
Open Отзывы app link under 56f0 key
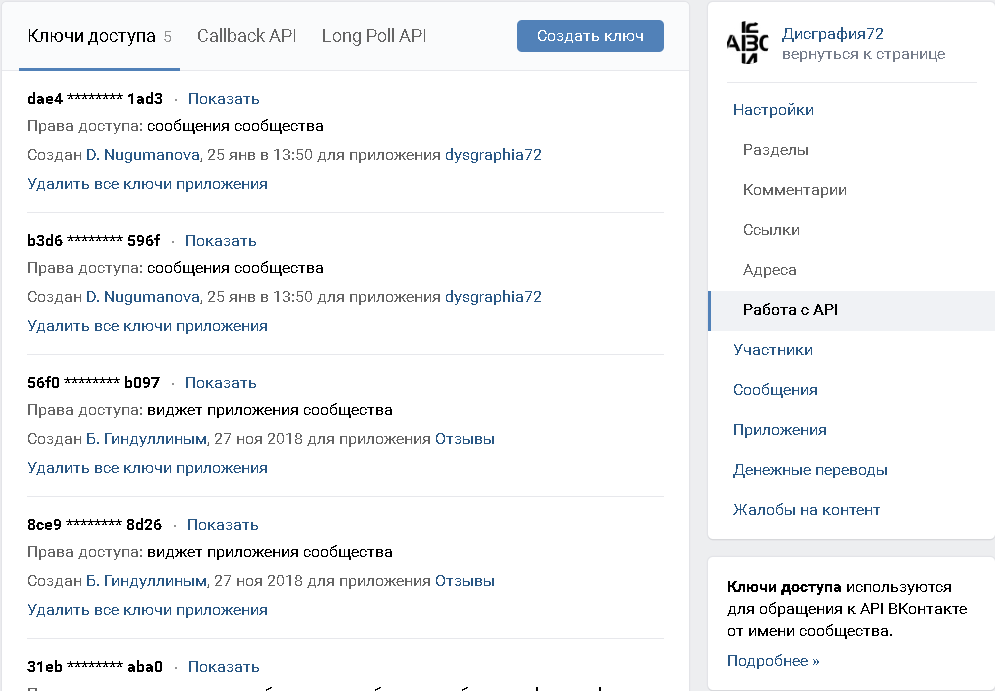coord(465,439)
